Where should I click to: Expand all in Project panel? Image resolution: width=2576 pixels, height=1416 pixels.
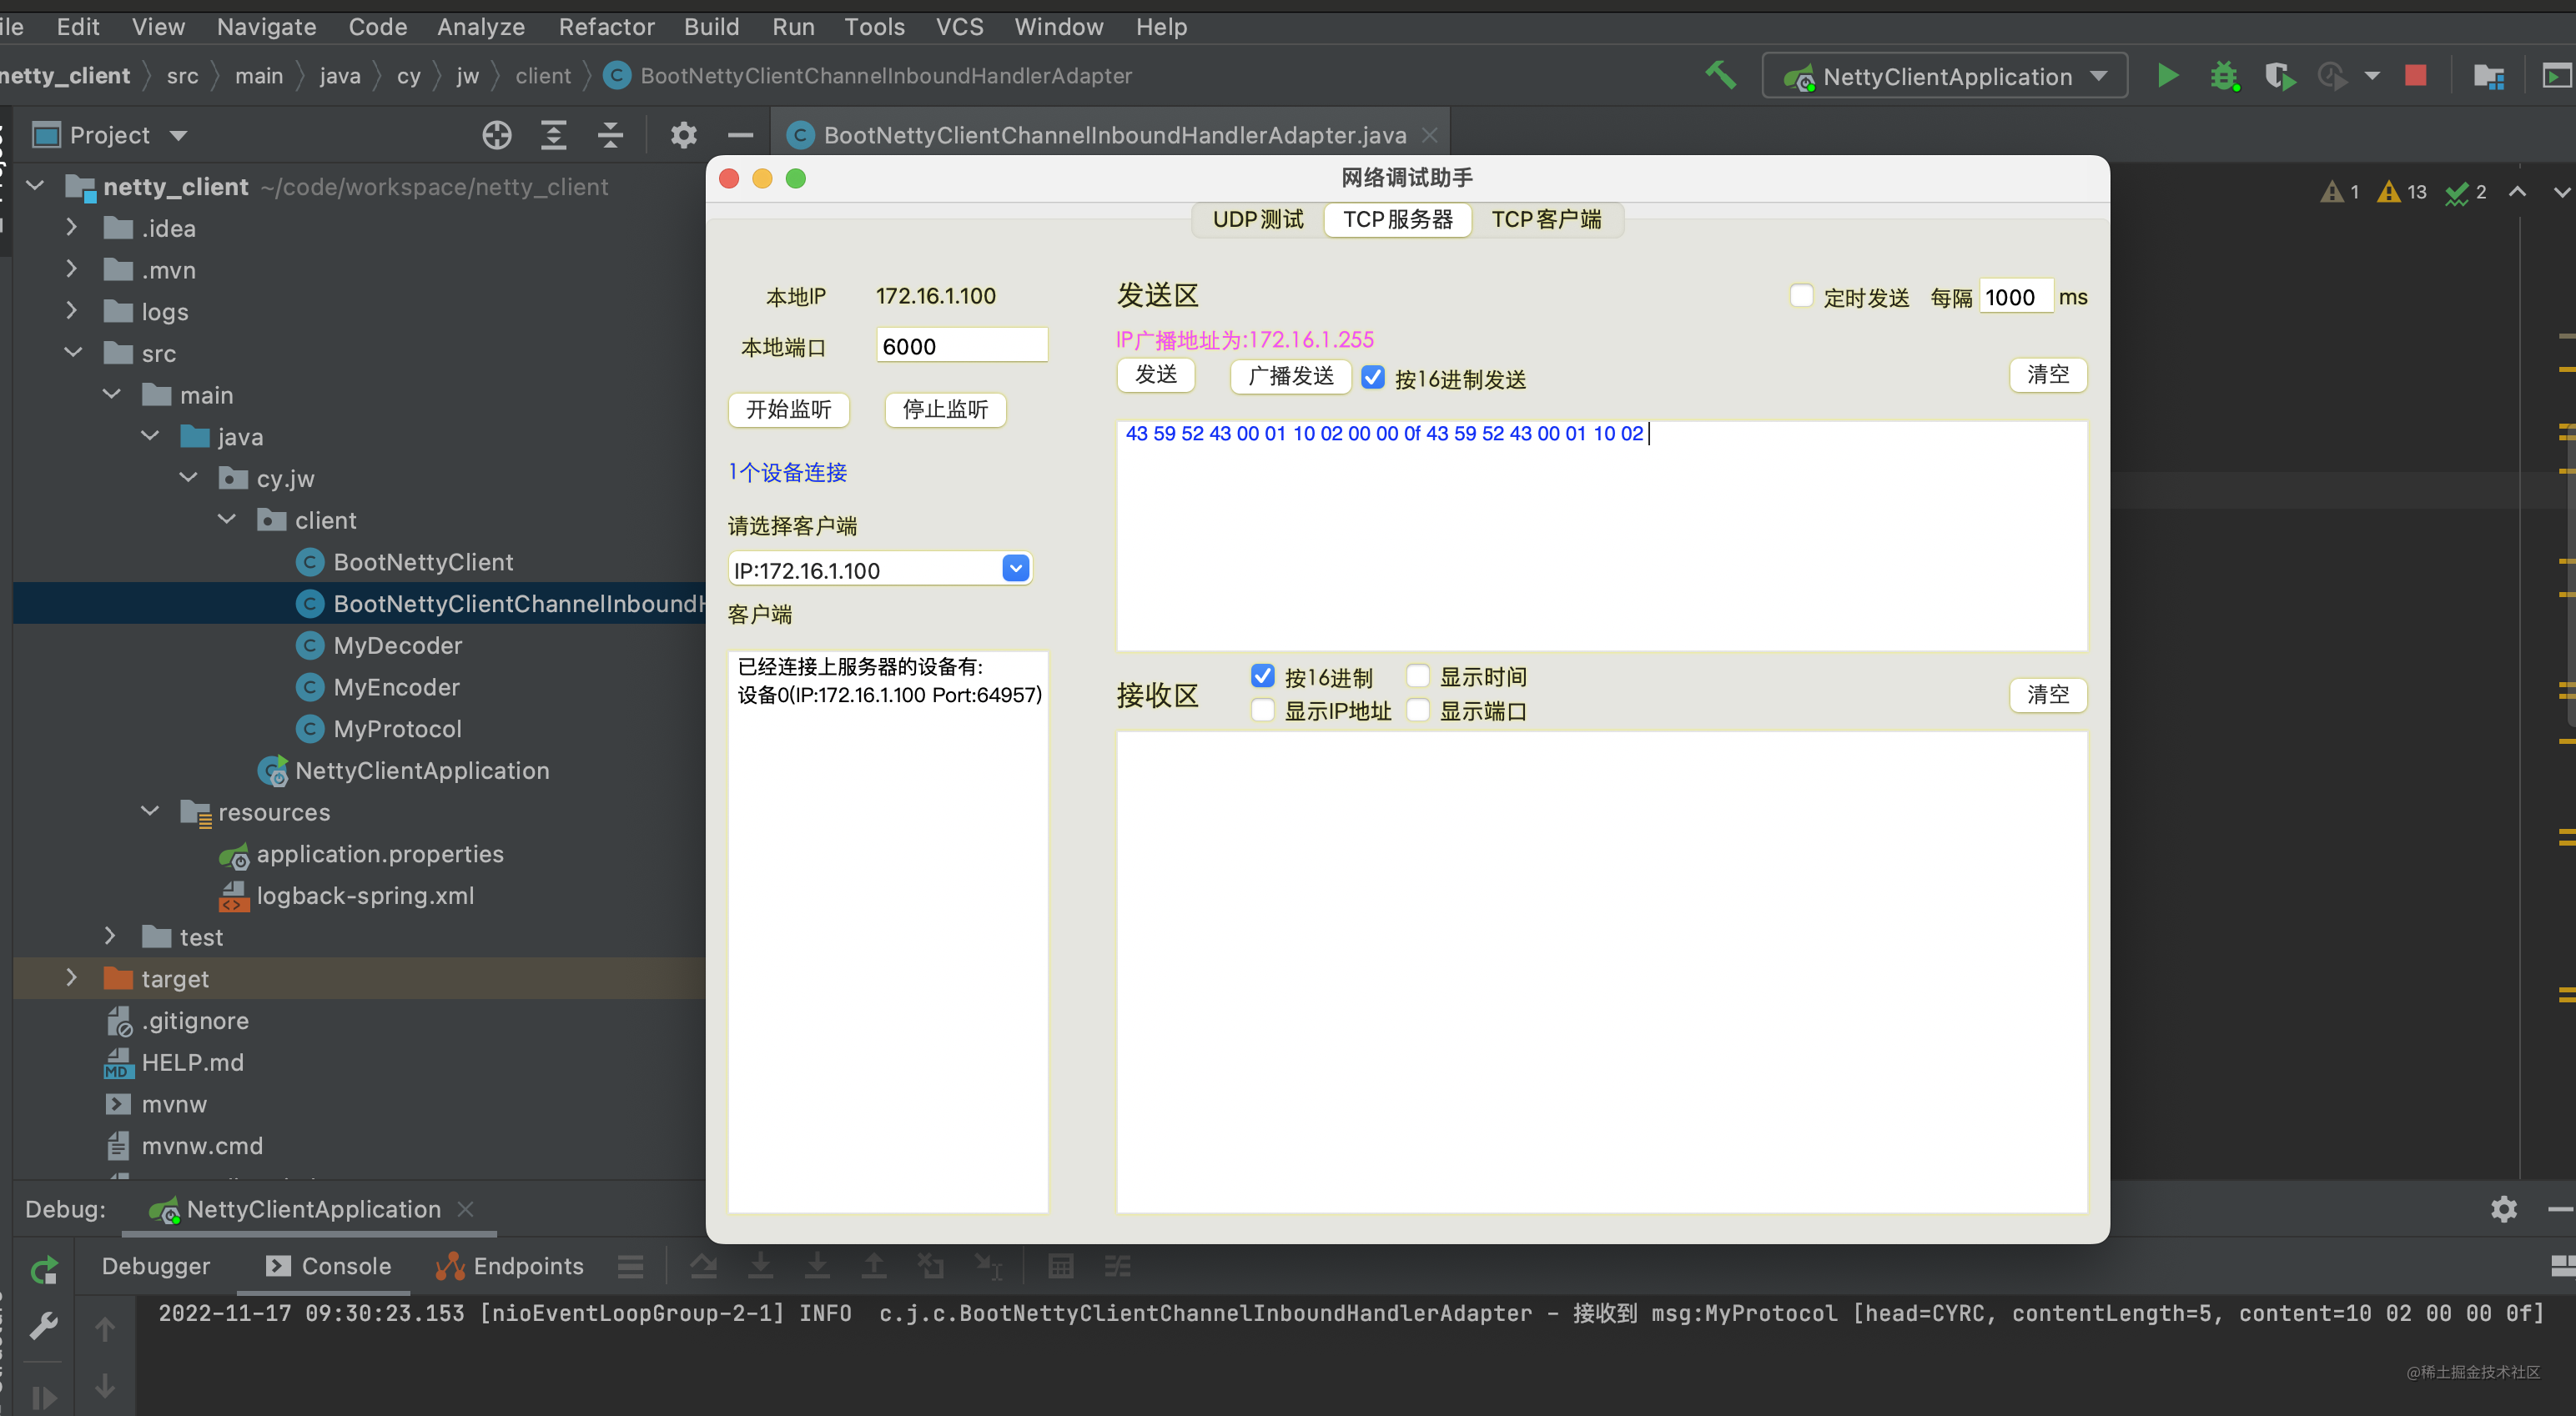553,135
